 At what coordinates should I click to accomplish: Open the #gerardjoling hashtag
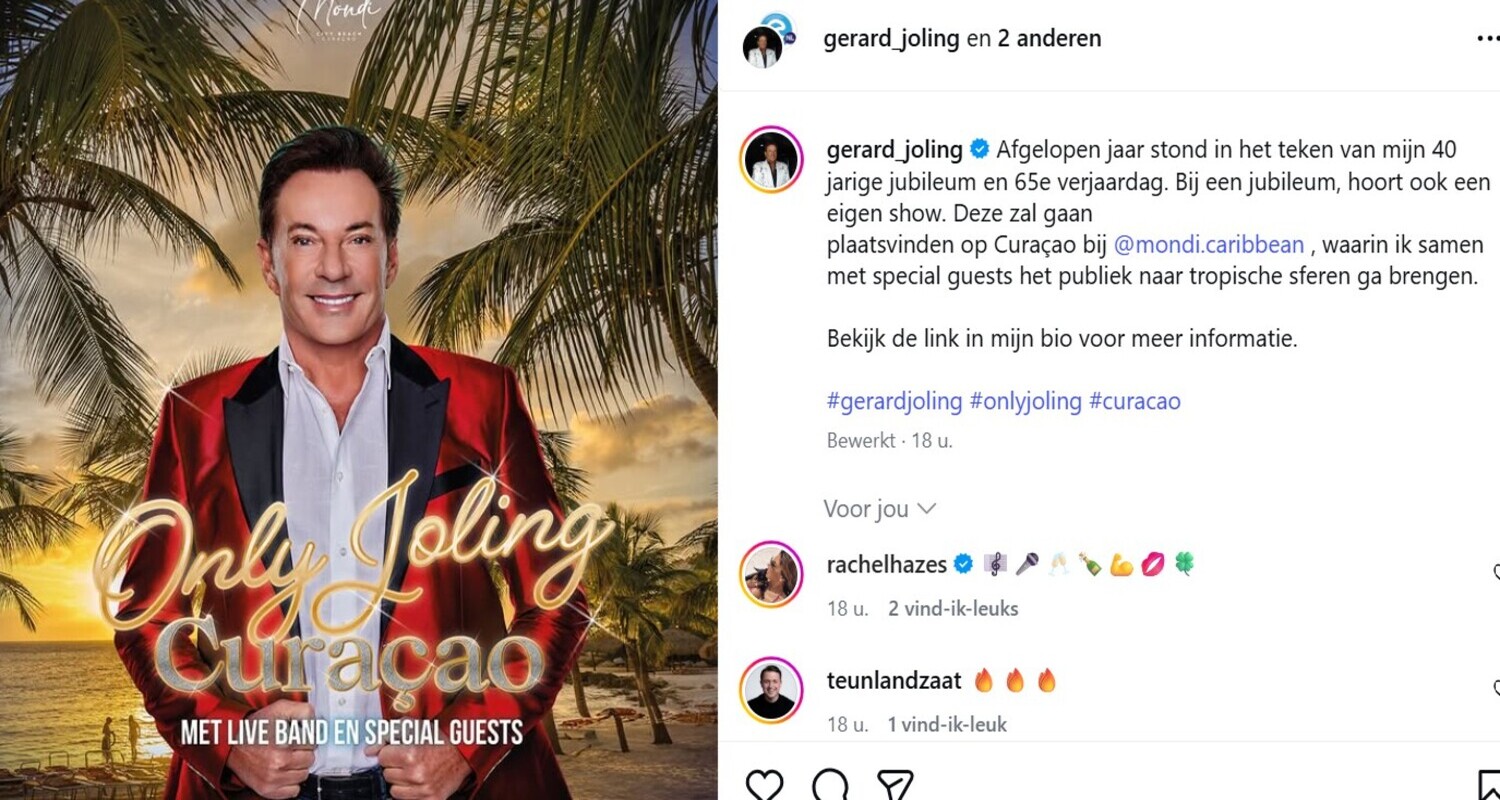894,402
